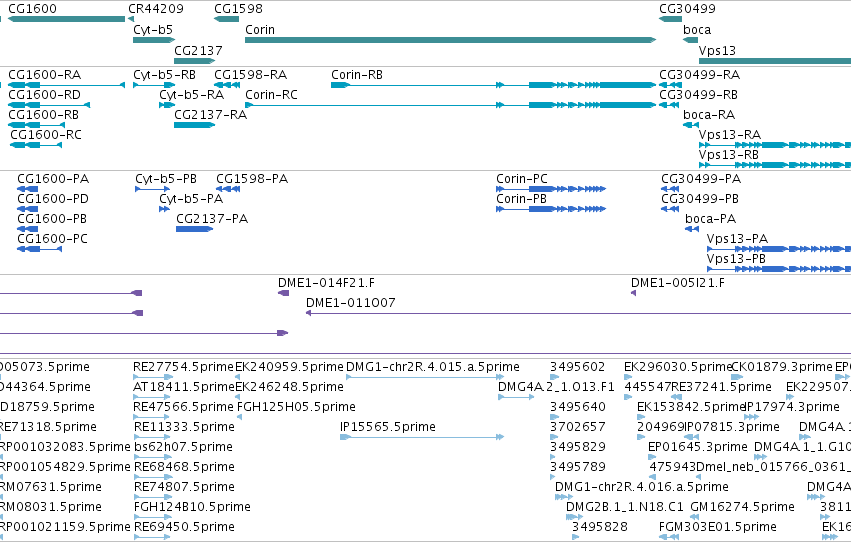Screen dimensions: 851x542
Task: Select the CG1600-RB transcript
Action: 36,125
